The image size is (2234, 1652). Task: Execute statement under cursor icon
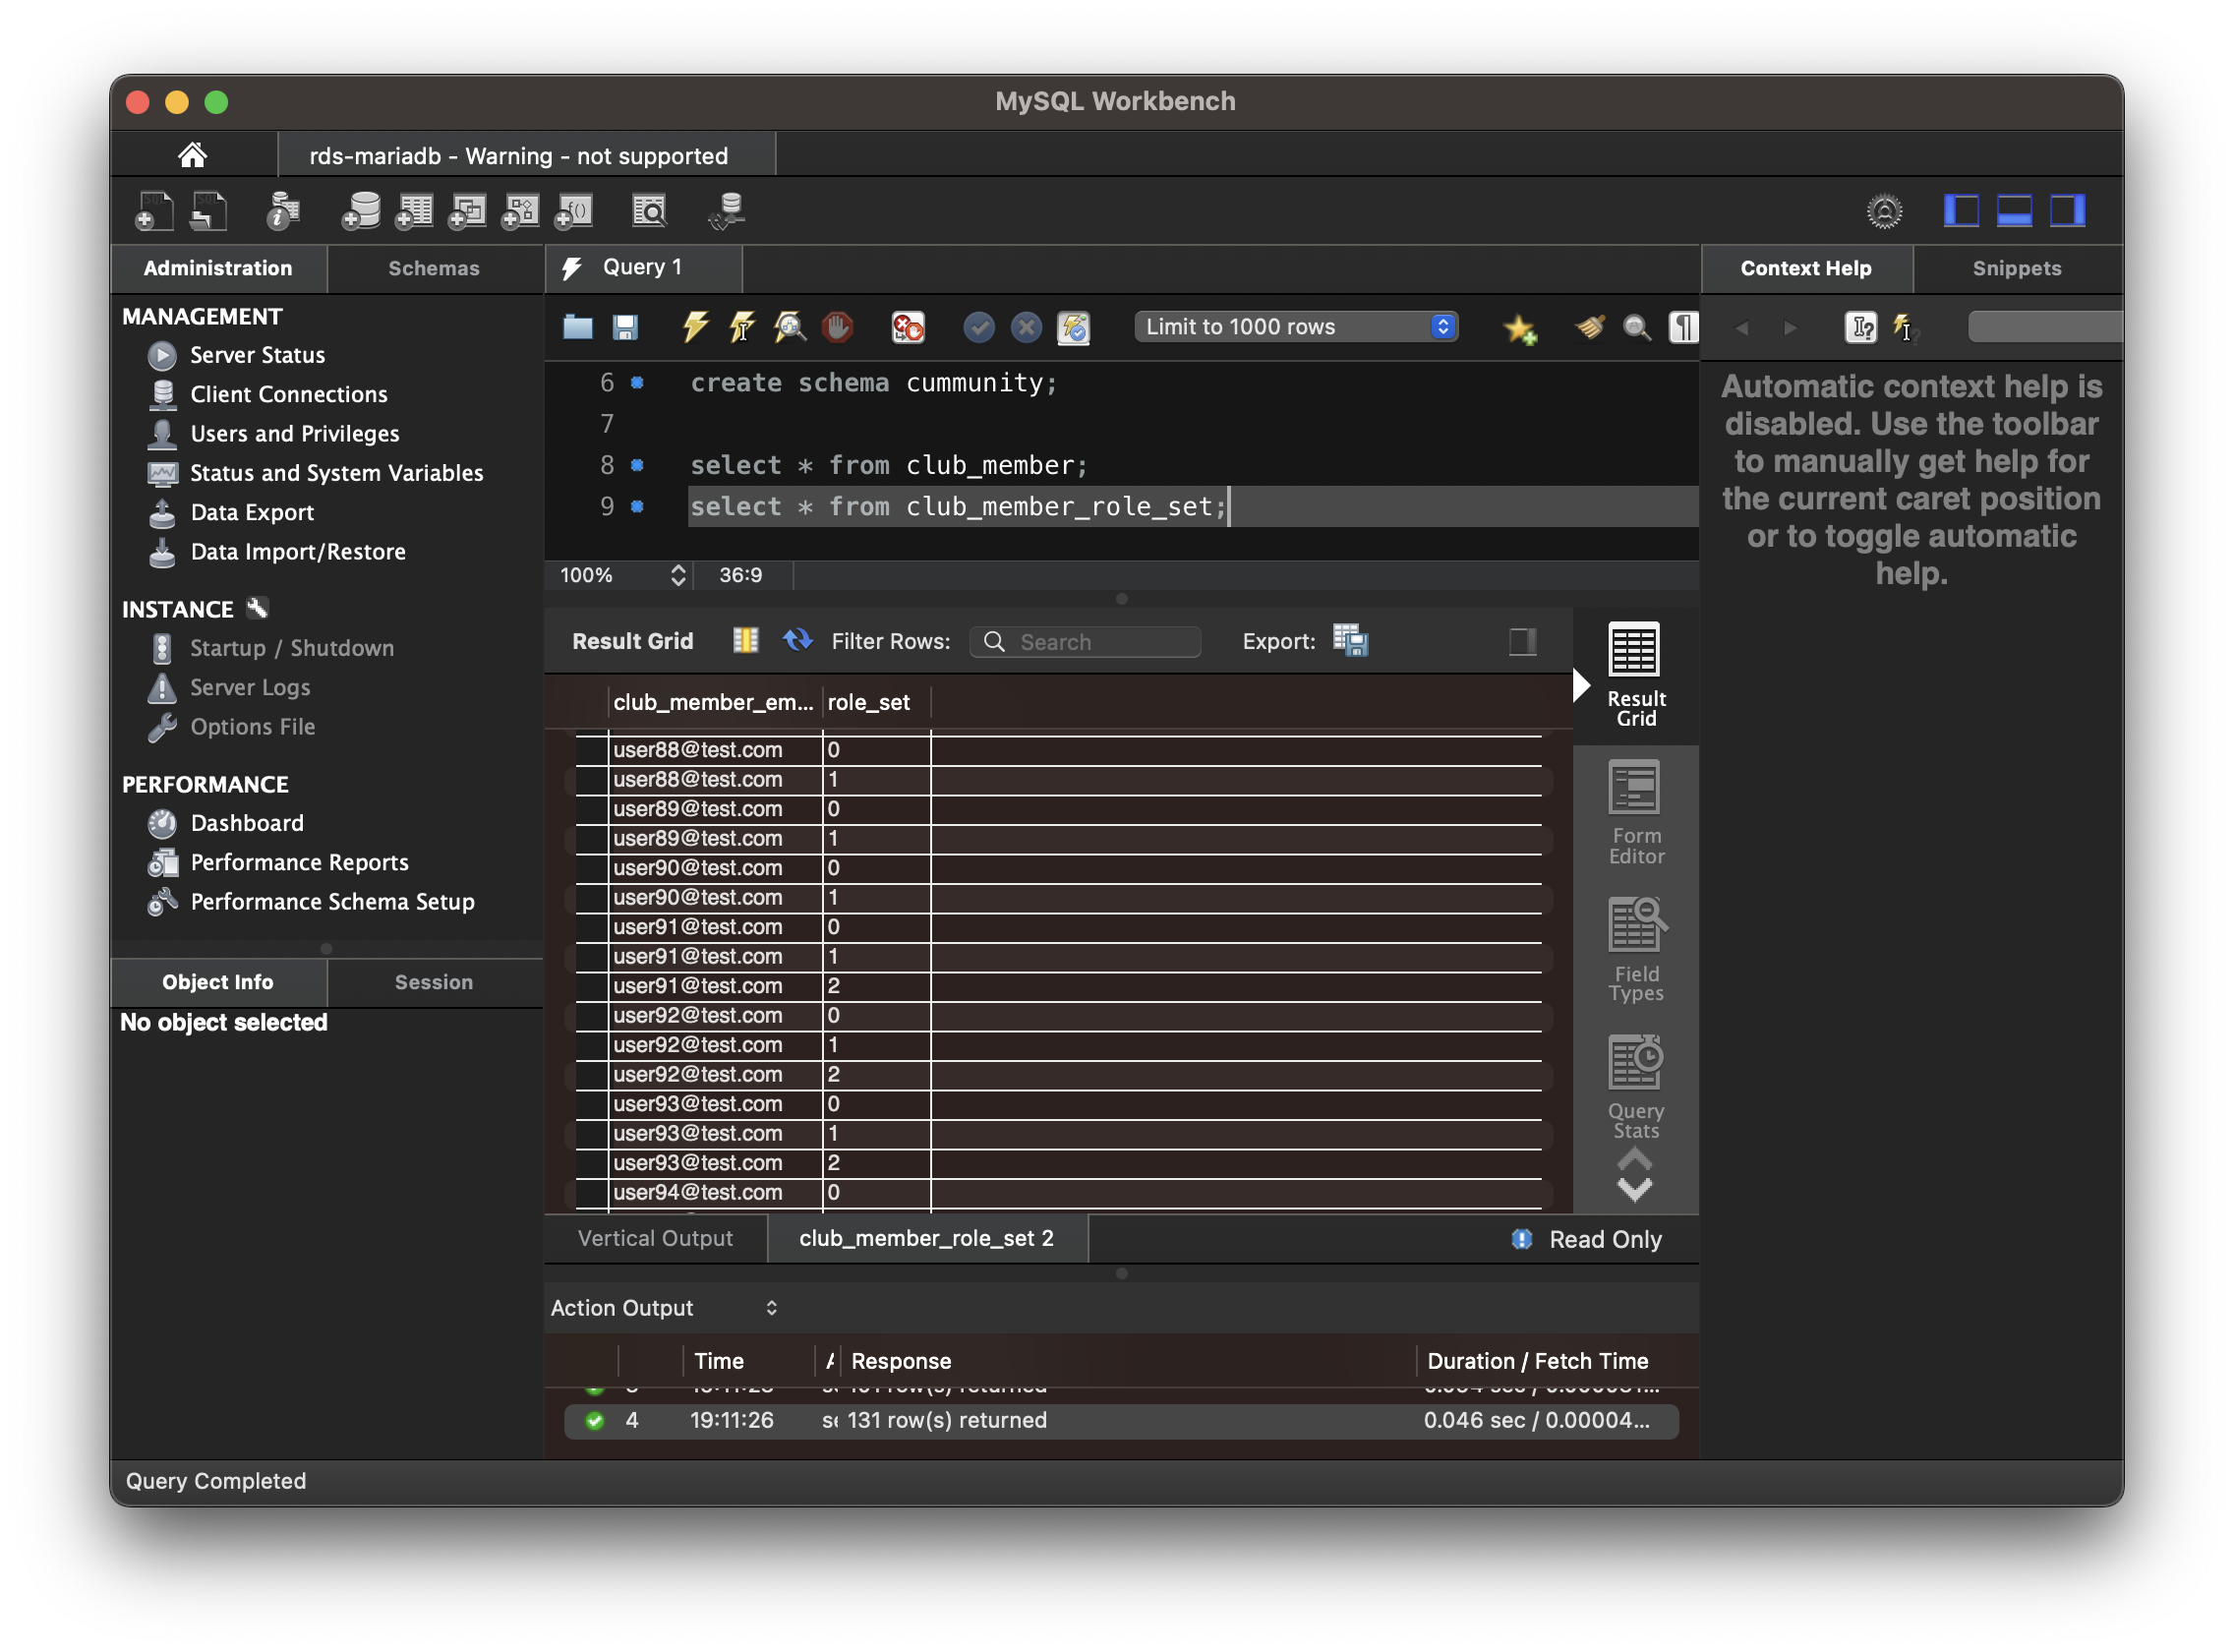(742, 327)
